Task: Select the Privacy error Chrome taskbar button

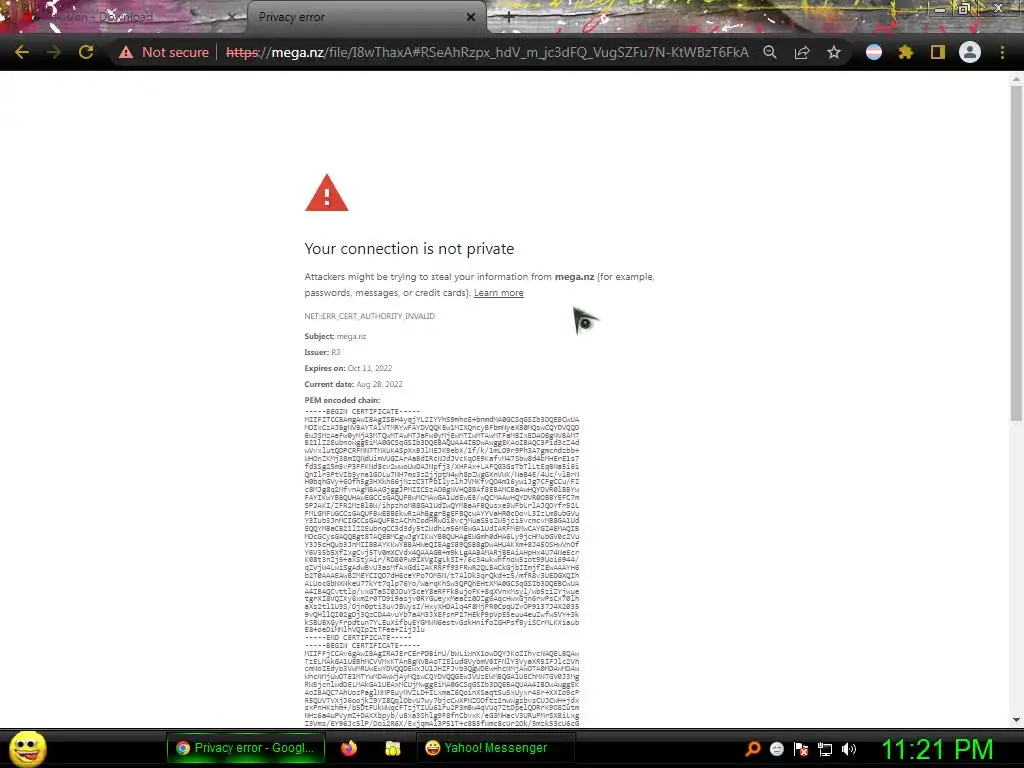Action: [246, 748]
